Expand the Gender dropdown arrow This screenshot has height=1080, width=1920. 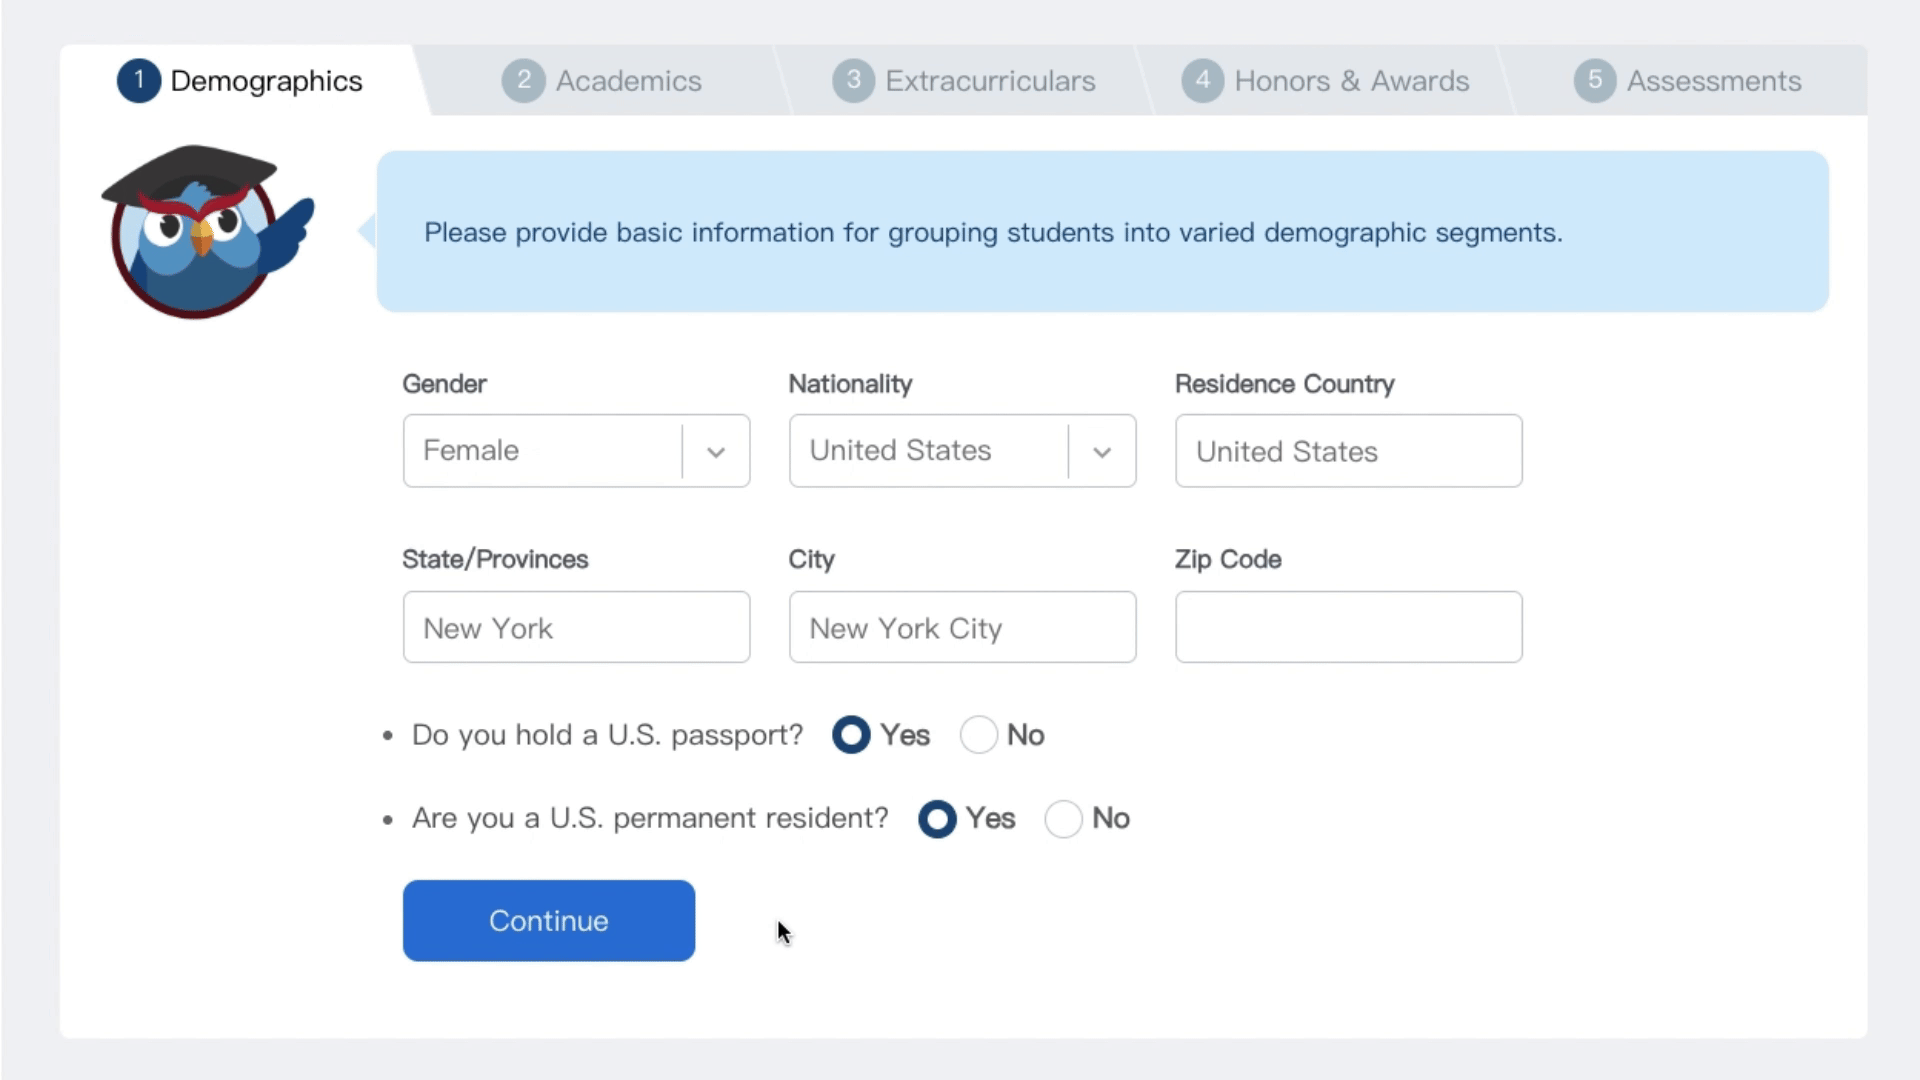716,452
